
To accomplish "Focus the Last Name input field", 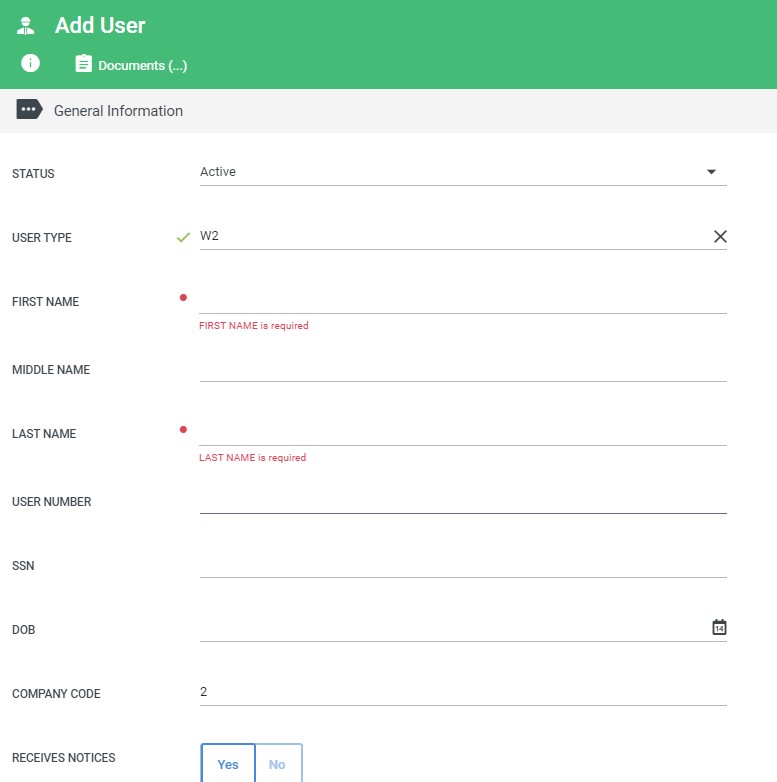I will tap(462, 432).
